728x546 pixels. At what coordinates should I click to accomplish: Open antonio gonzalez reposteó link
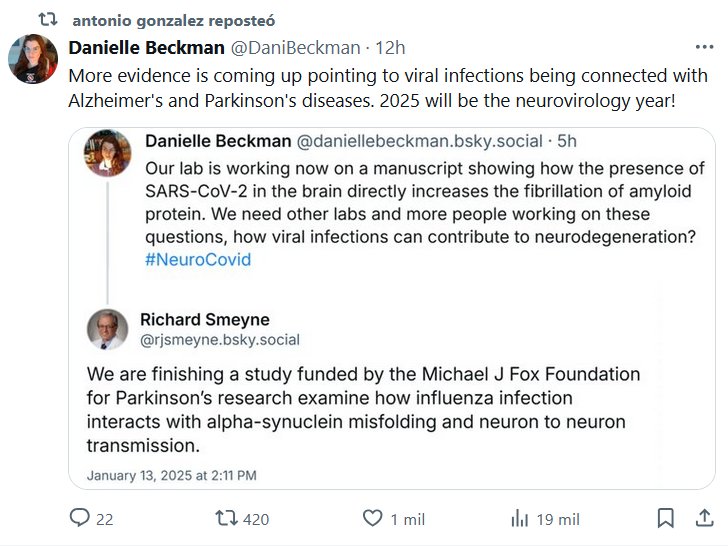pyautogui.click(x=175, y=20)
